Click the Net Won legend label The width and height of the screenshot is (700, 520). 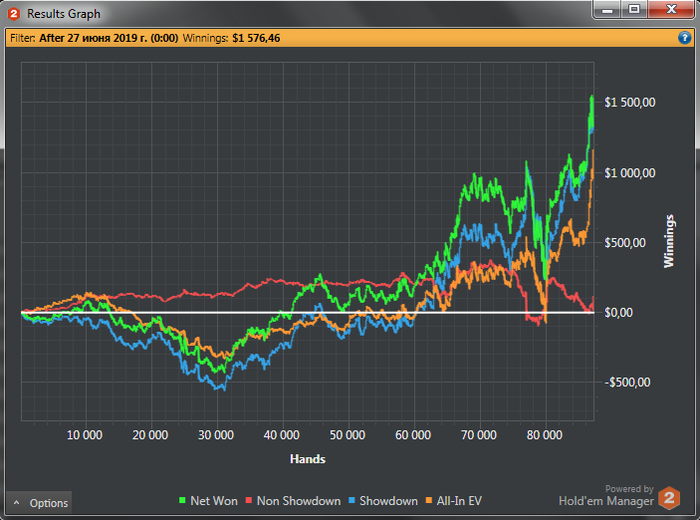[x=214, y=501]
